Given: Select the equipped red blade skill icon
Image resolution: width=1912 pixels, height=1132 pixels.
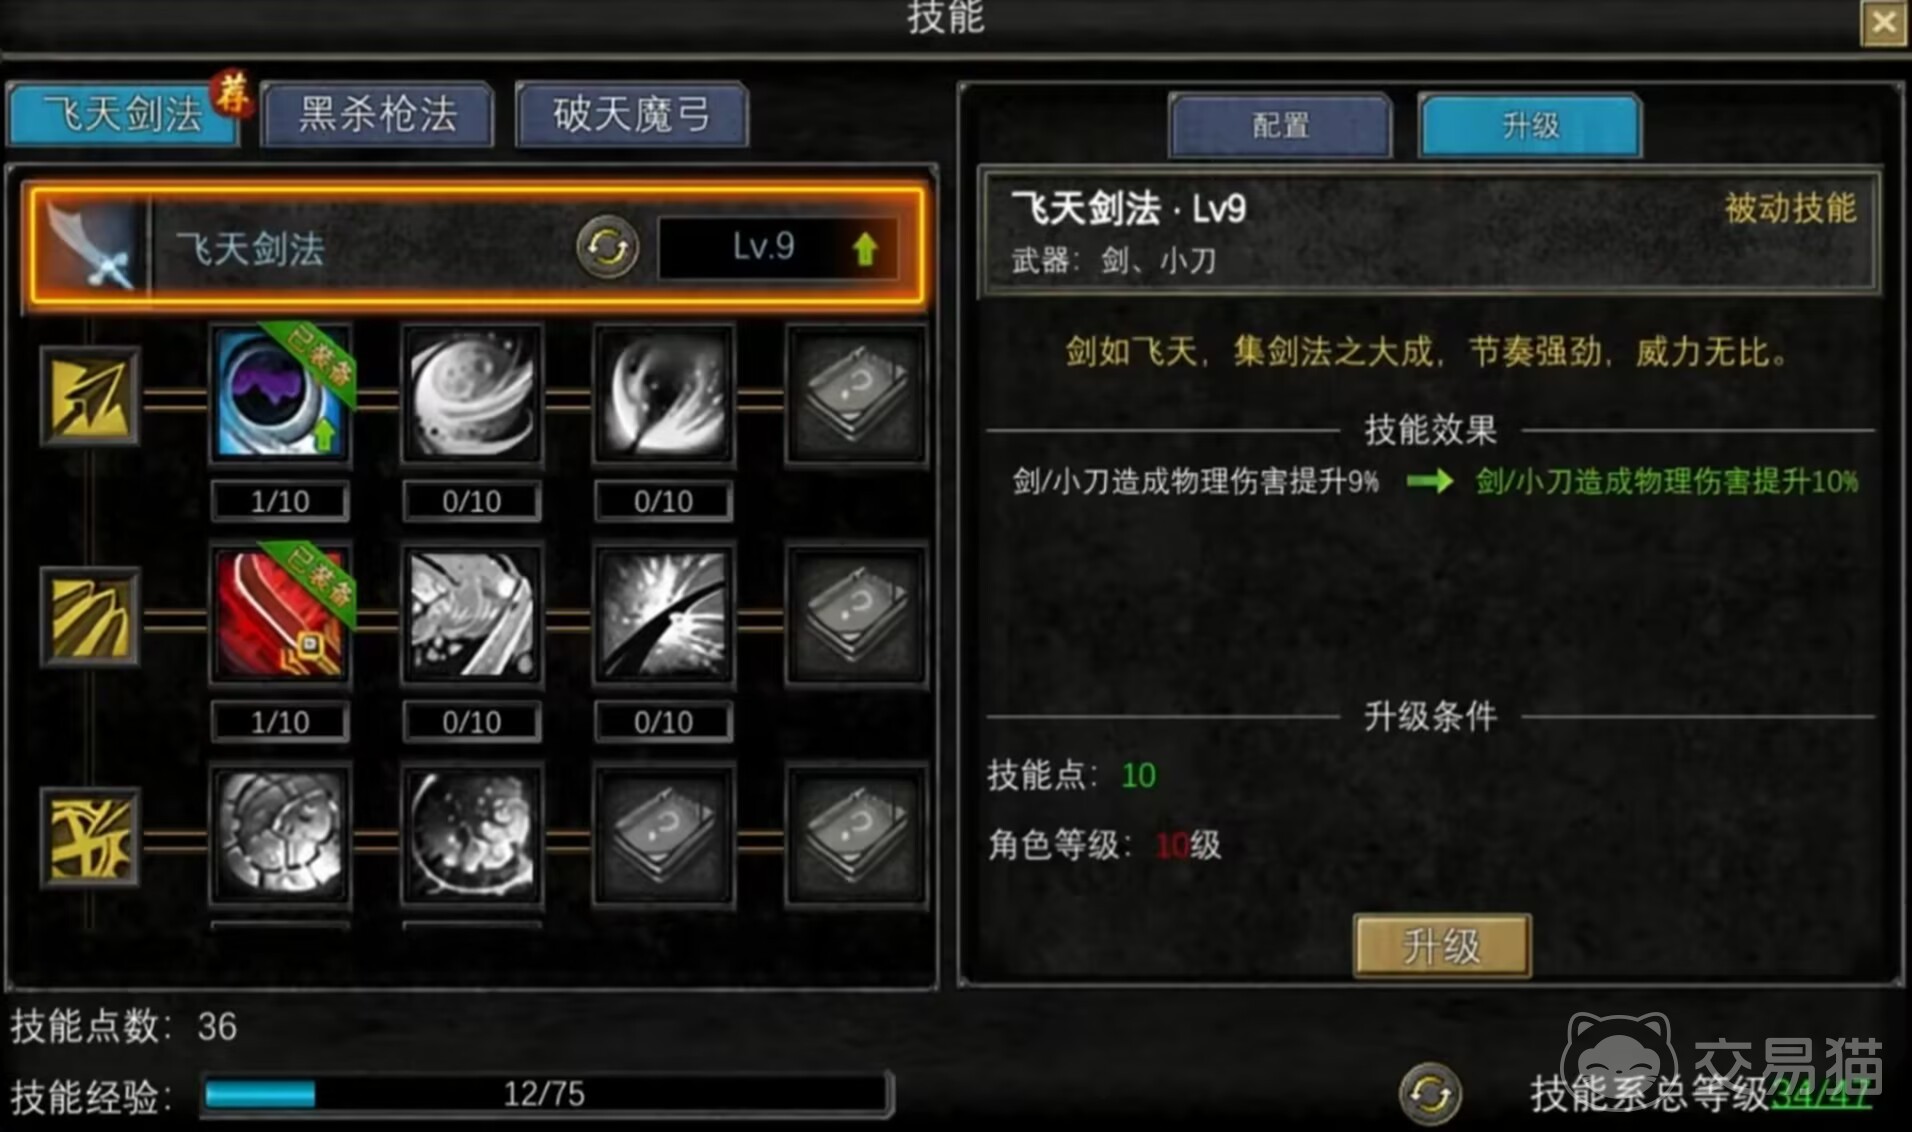Looking at the screenshot, I should click(281, 614).
